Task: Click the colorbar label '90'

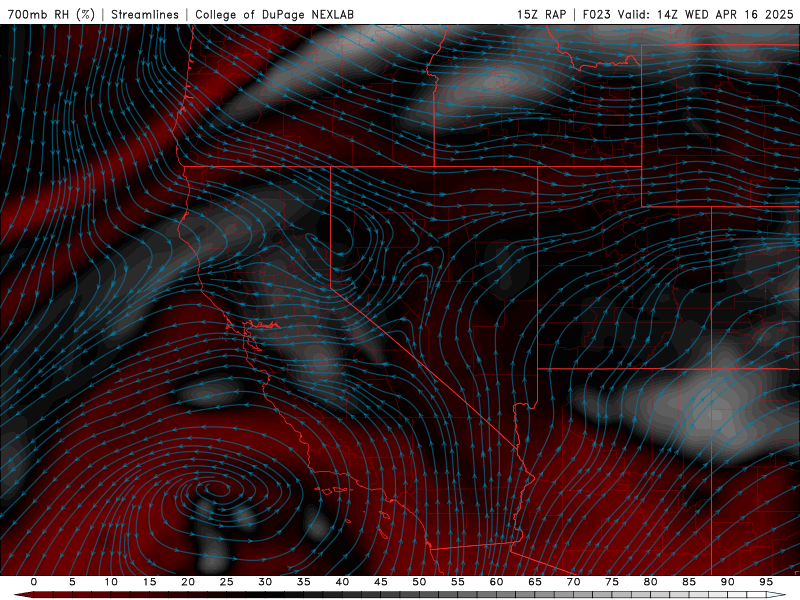Action: point(727,582)
